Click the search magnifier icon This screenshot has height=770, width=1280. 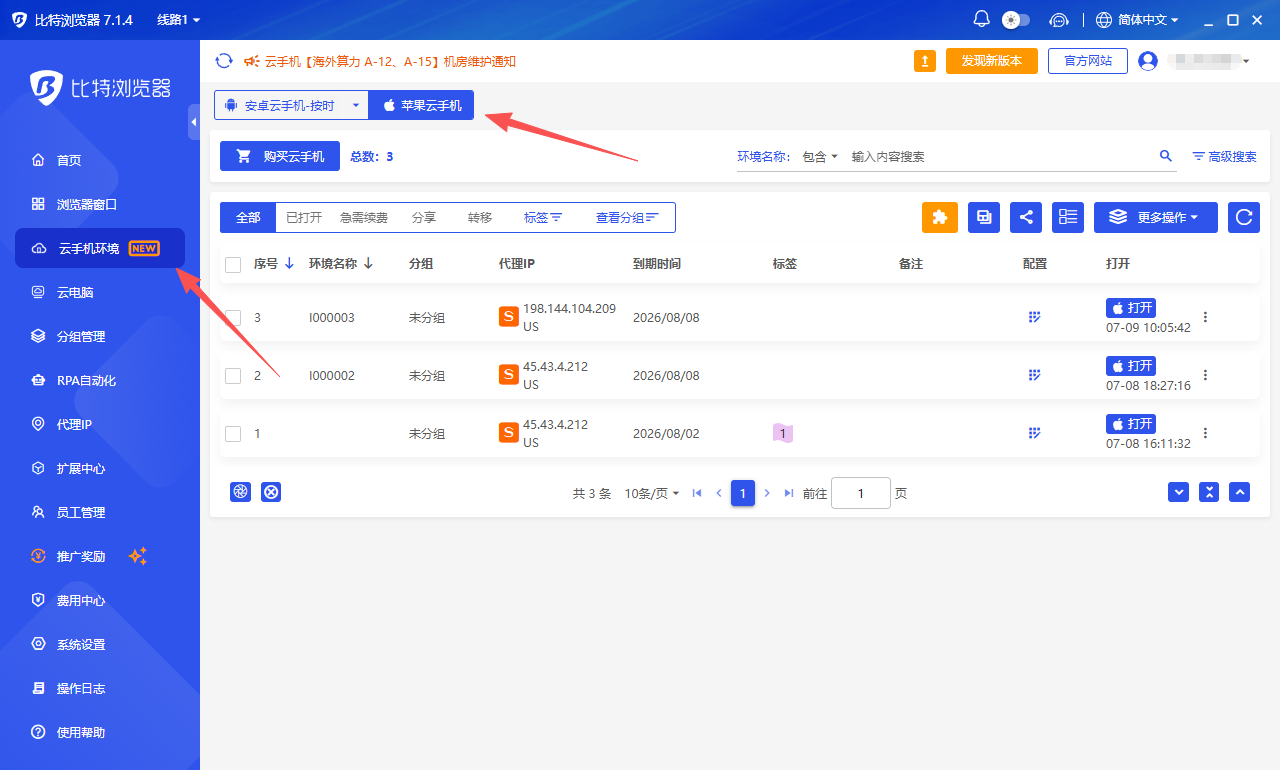point(1165,156)
